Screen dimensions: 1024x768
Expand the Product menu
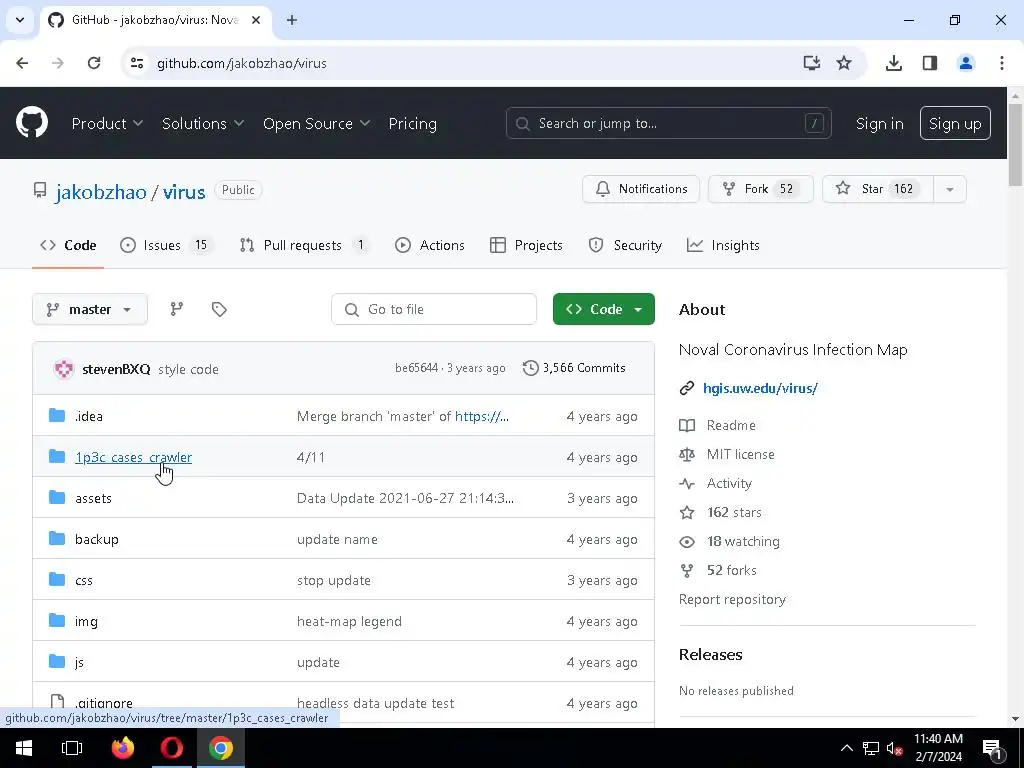(x=107, y=123)
